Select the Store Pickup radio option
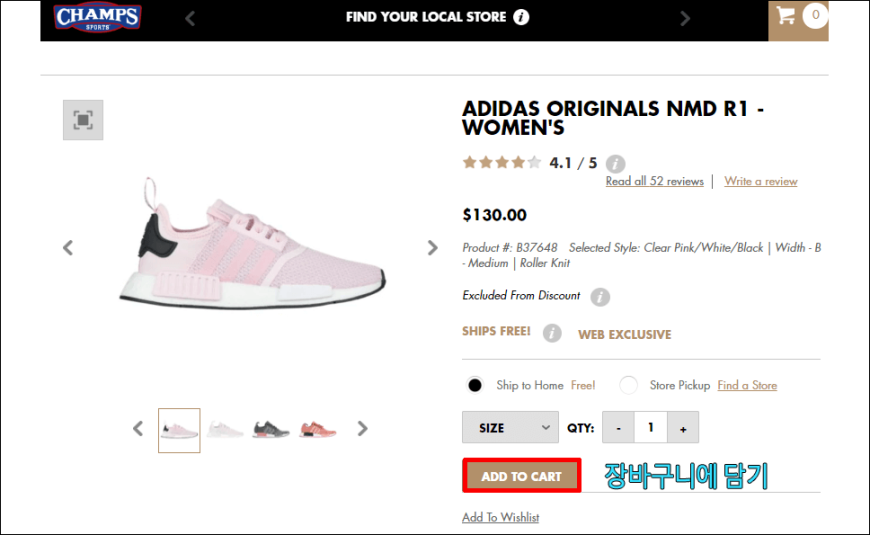 point(628,385)
